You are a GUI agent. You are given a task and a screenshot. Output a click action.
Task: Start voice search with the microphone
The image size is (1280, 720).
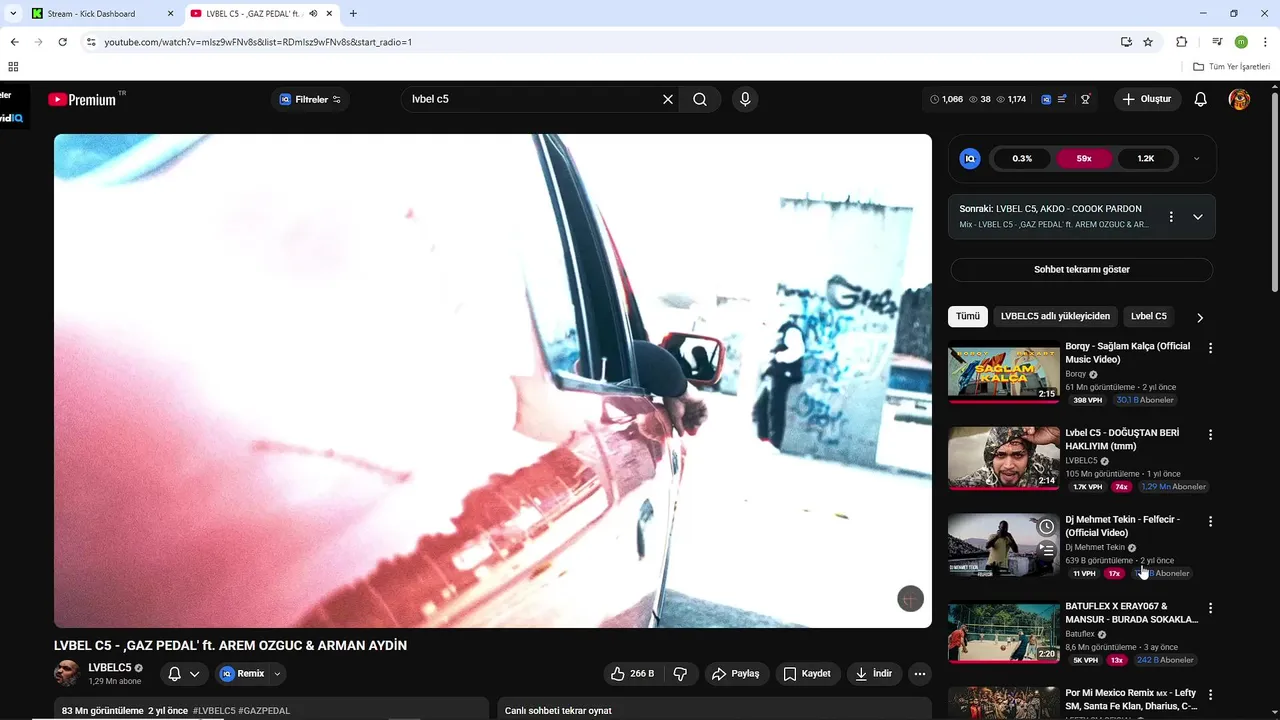pyautogui.click(x=744, y=99)
